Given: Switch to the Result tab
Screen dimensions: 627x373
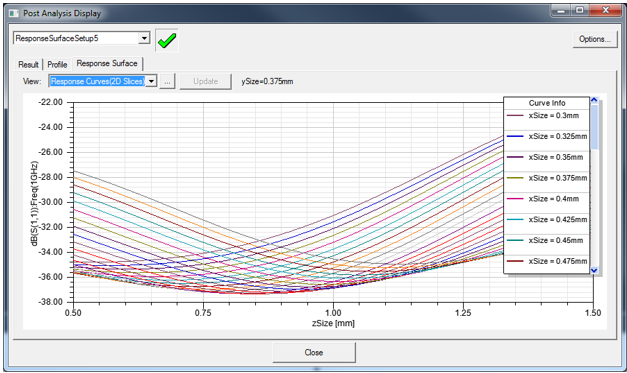Looking at the screenshot, I should point(28,64).
